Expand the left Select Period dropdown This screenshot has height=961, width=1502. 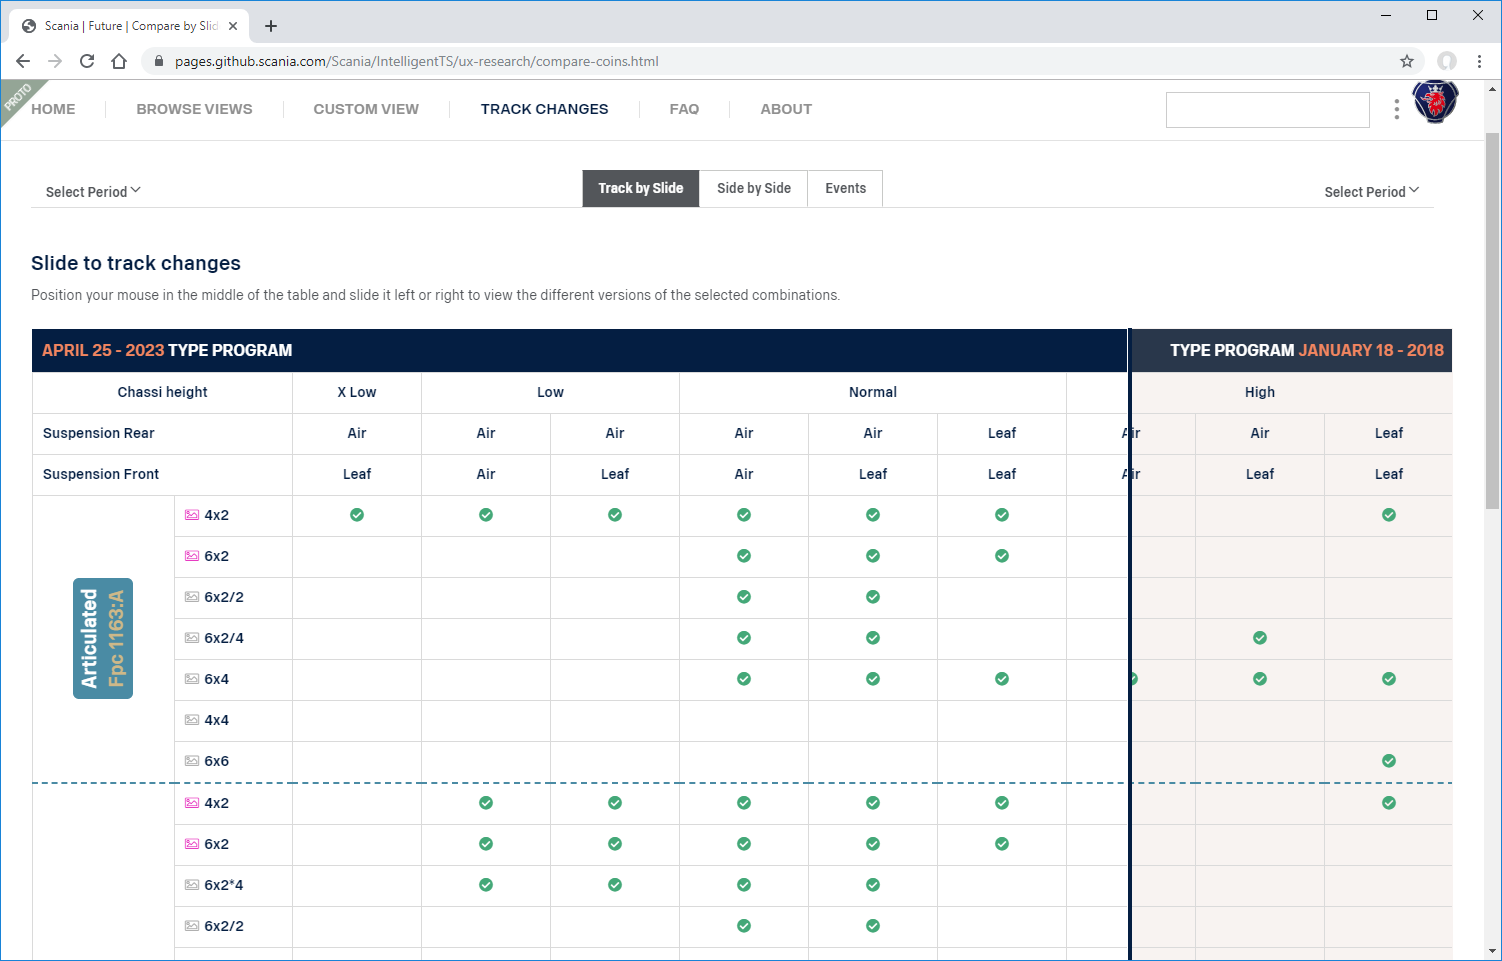(93, 191)
